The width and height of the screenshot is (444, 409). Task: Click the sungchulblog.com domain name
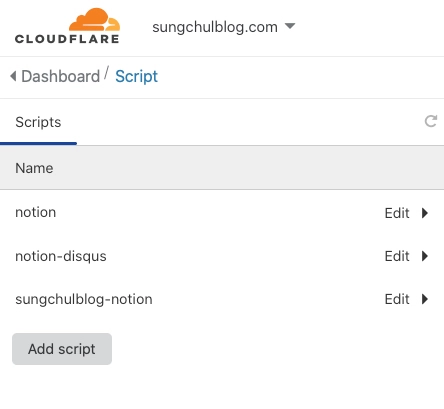click(215, 27)
